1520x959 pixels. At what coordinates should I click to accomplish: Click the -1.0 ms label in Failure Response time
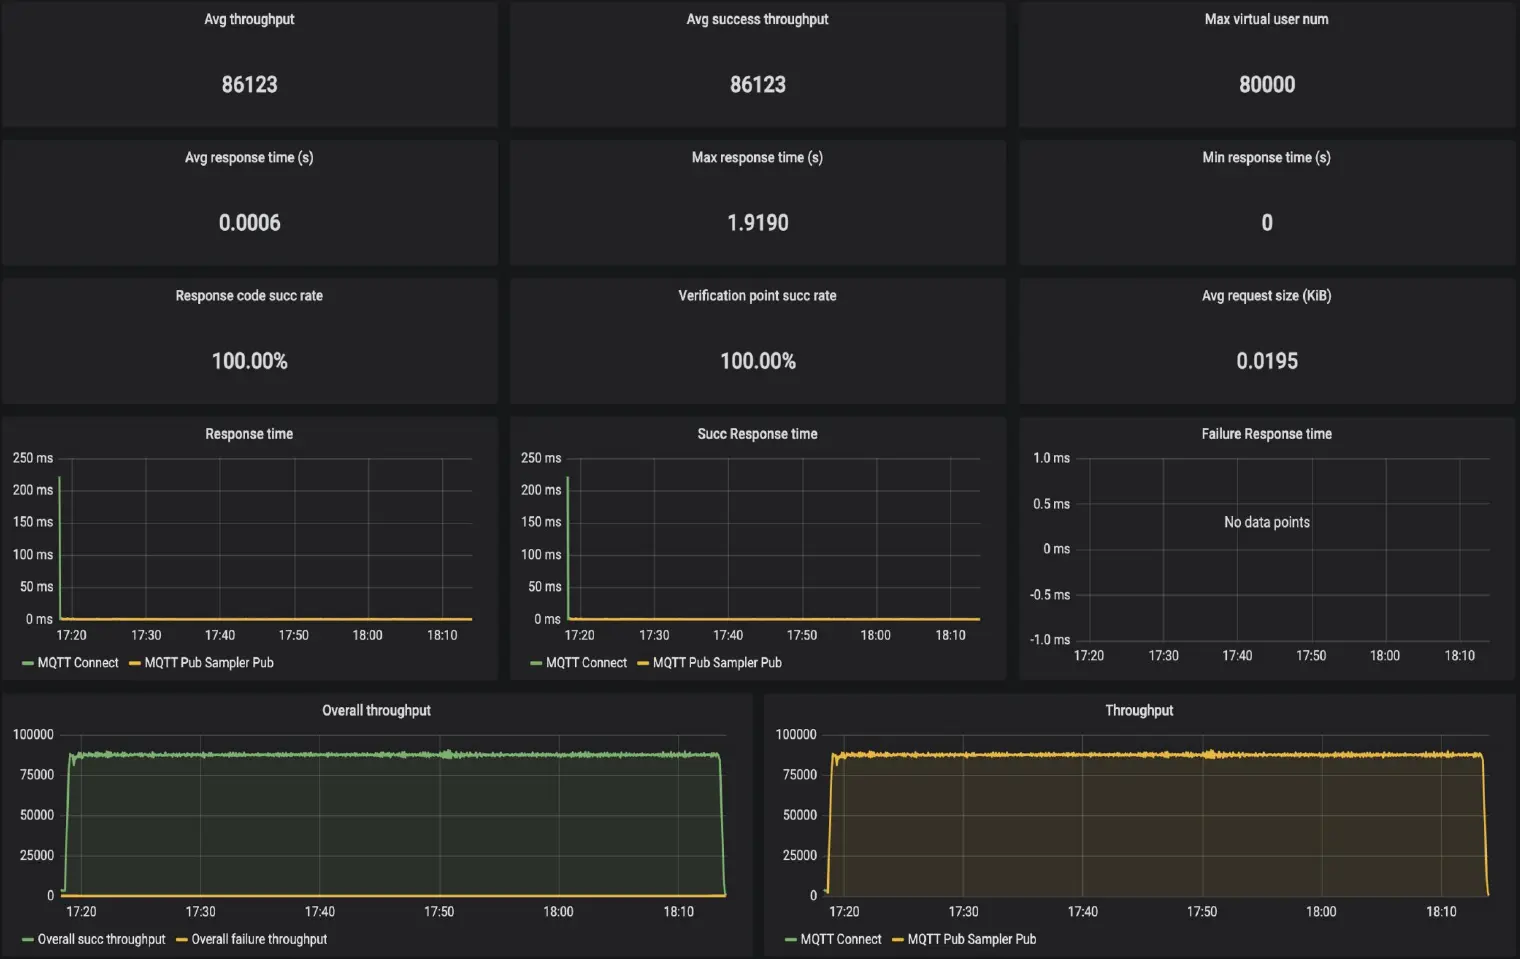(1050, 639)
